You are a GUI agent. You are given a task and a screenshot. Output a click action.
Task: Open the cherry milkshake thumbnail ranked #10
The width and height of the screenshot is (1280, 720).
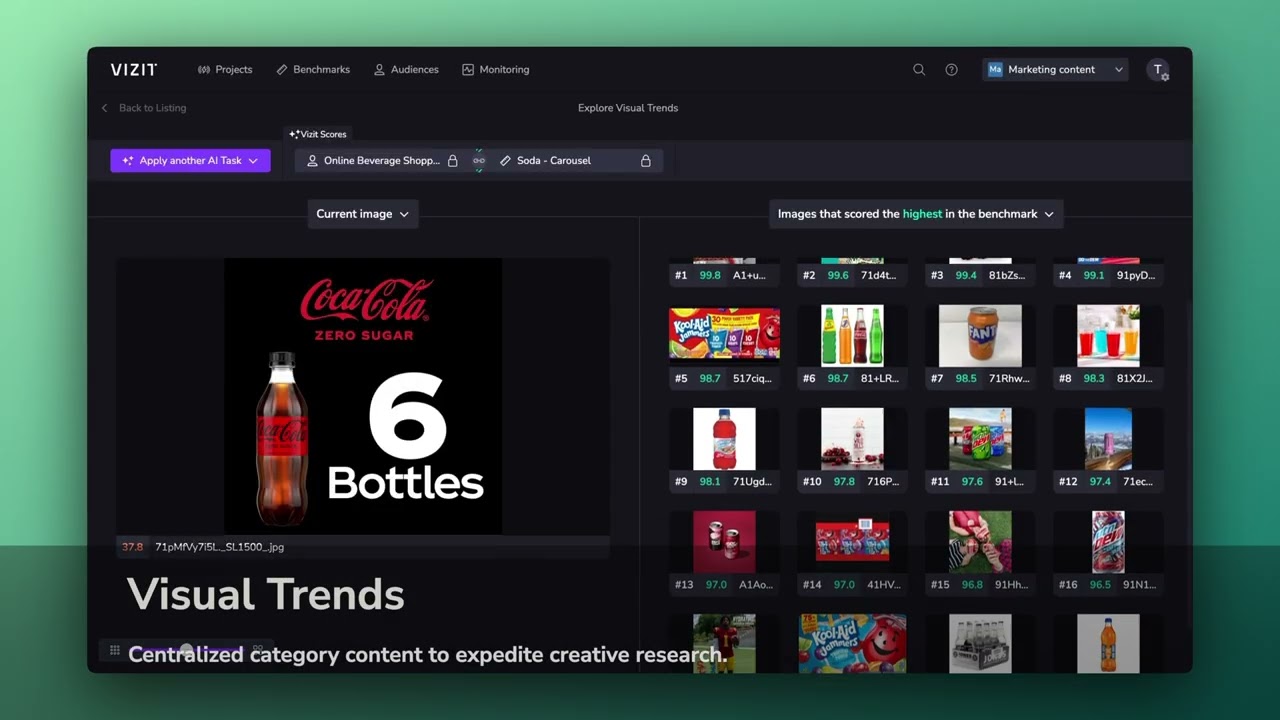coord(852,439)
